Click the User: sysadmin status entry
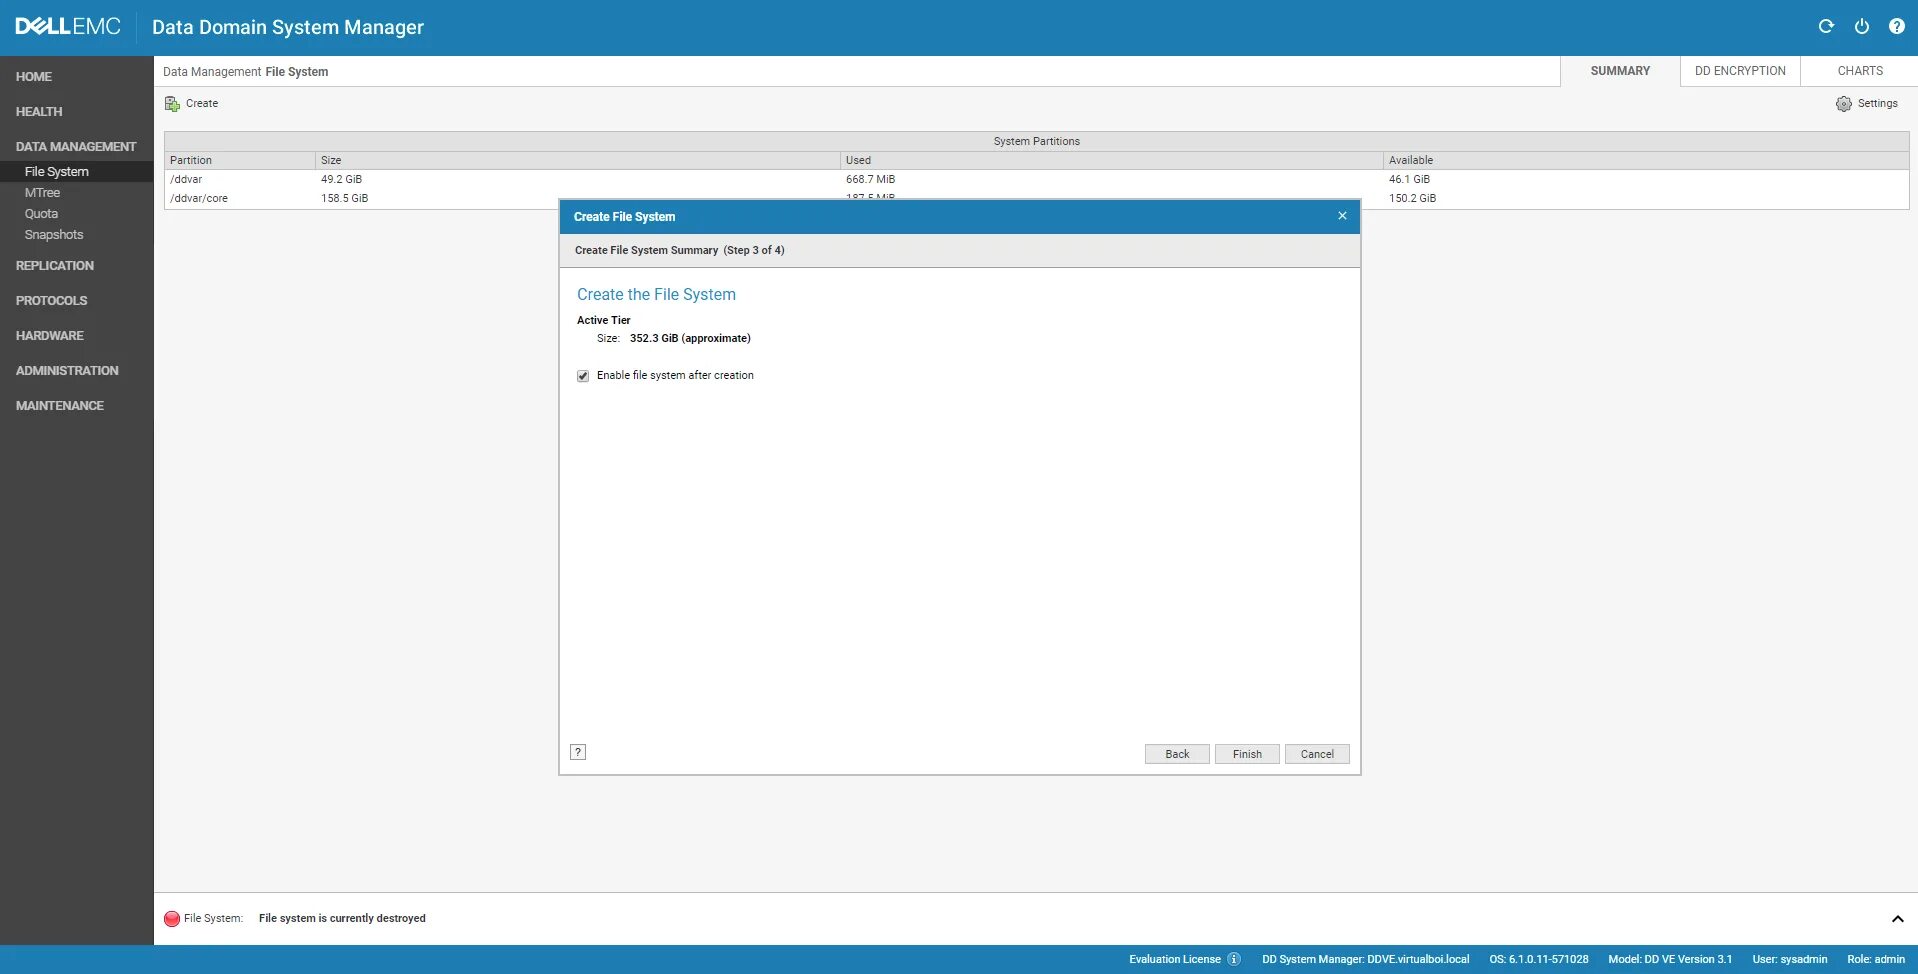This screenshot has width=1918, height=974. [1789, 959]
